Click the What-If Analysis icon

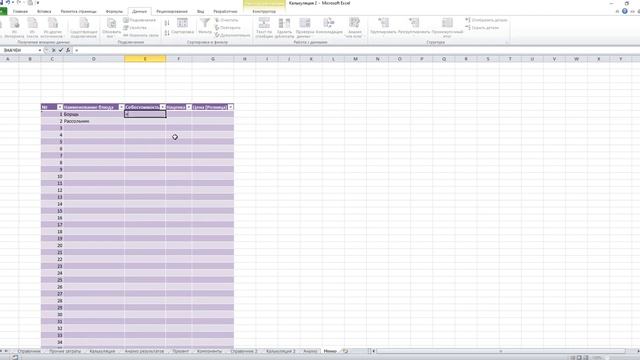pyautogui.click(x=354, y=27)
